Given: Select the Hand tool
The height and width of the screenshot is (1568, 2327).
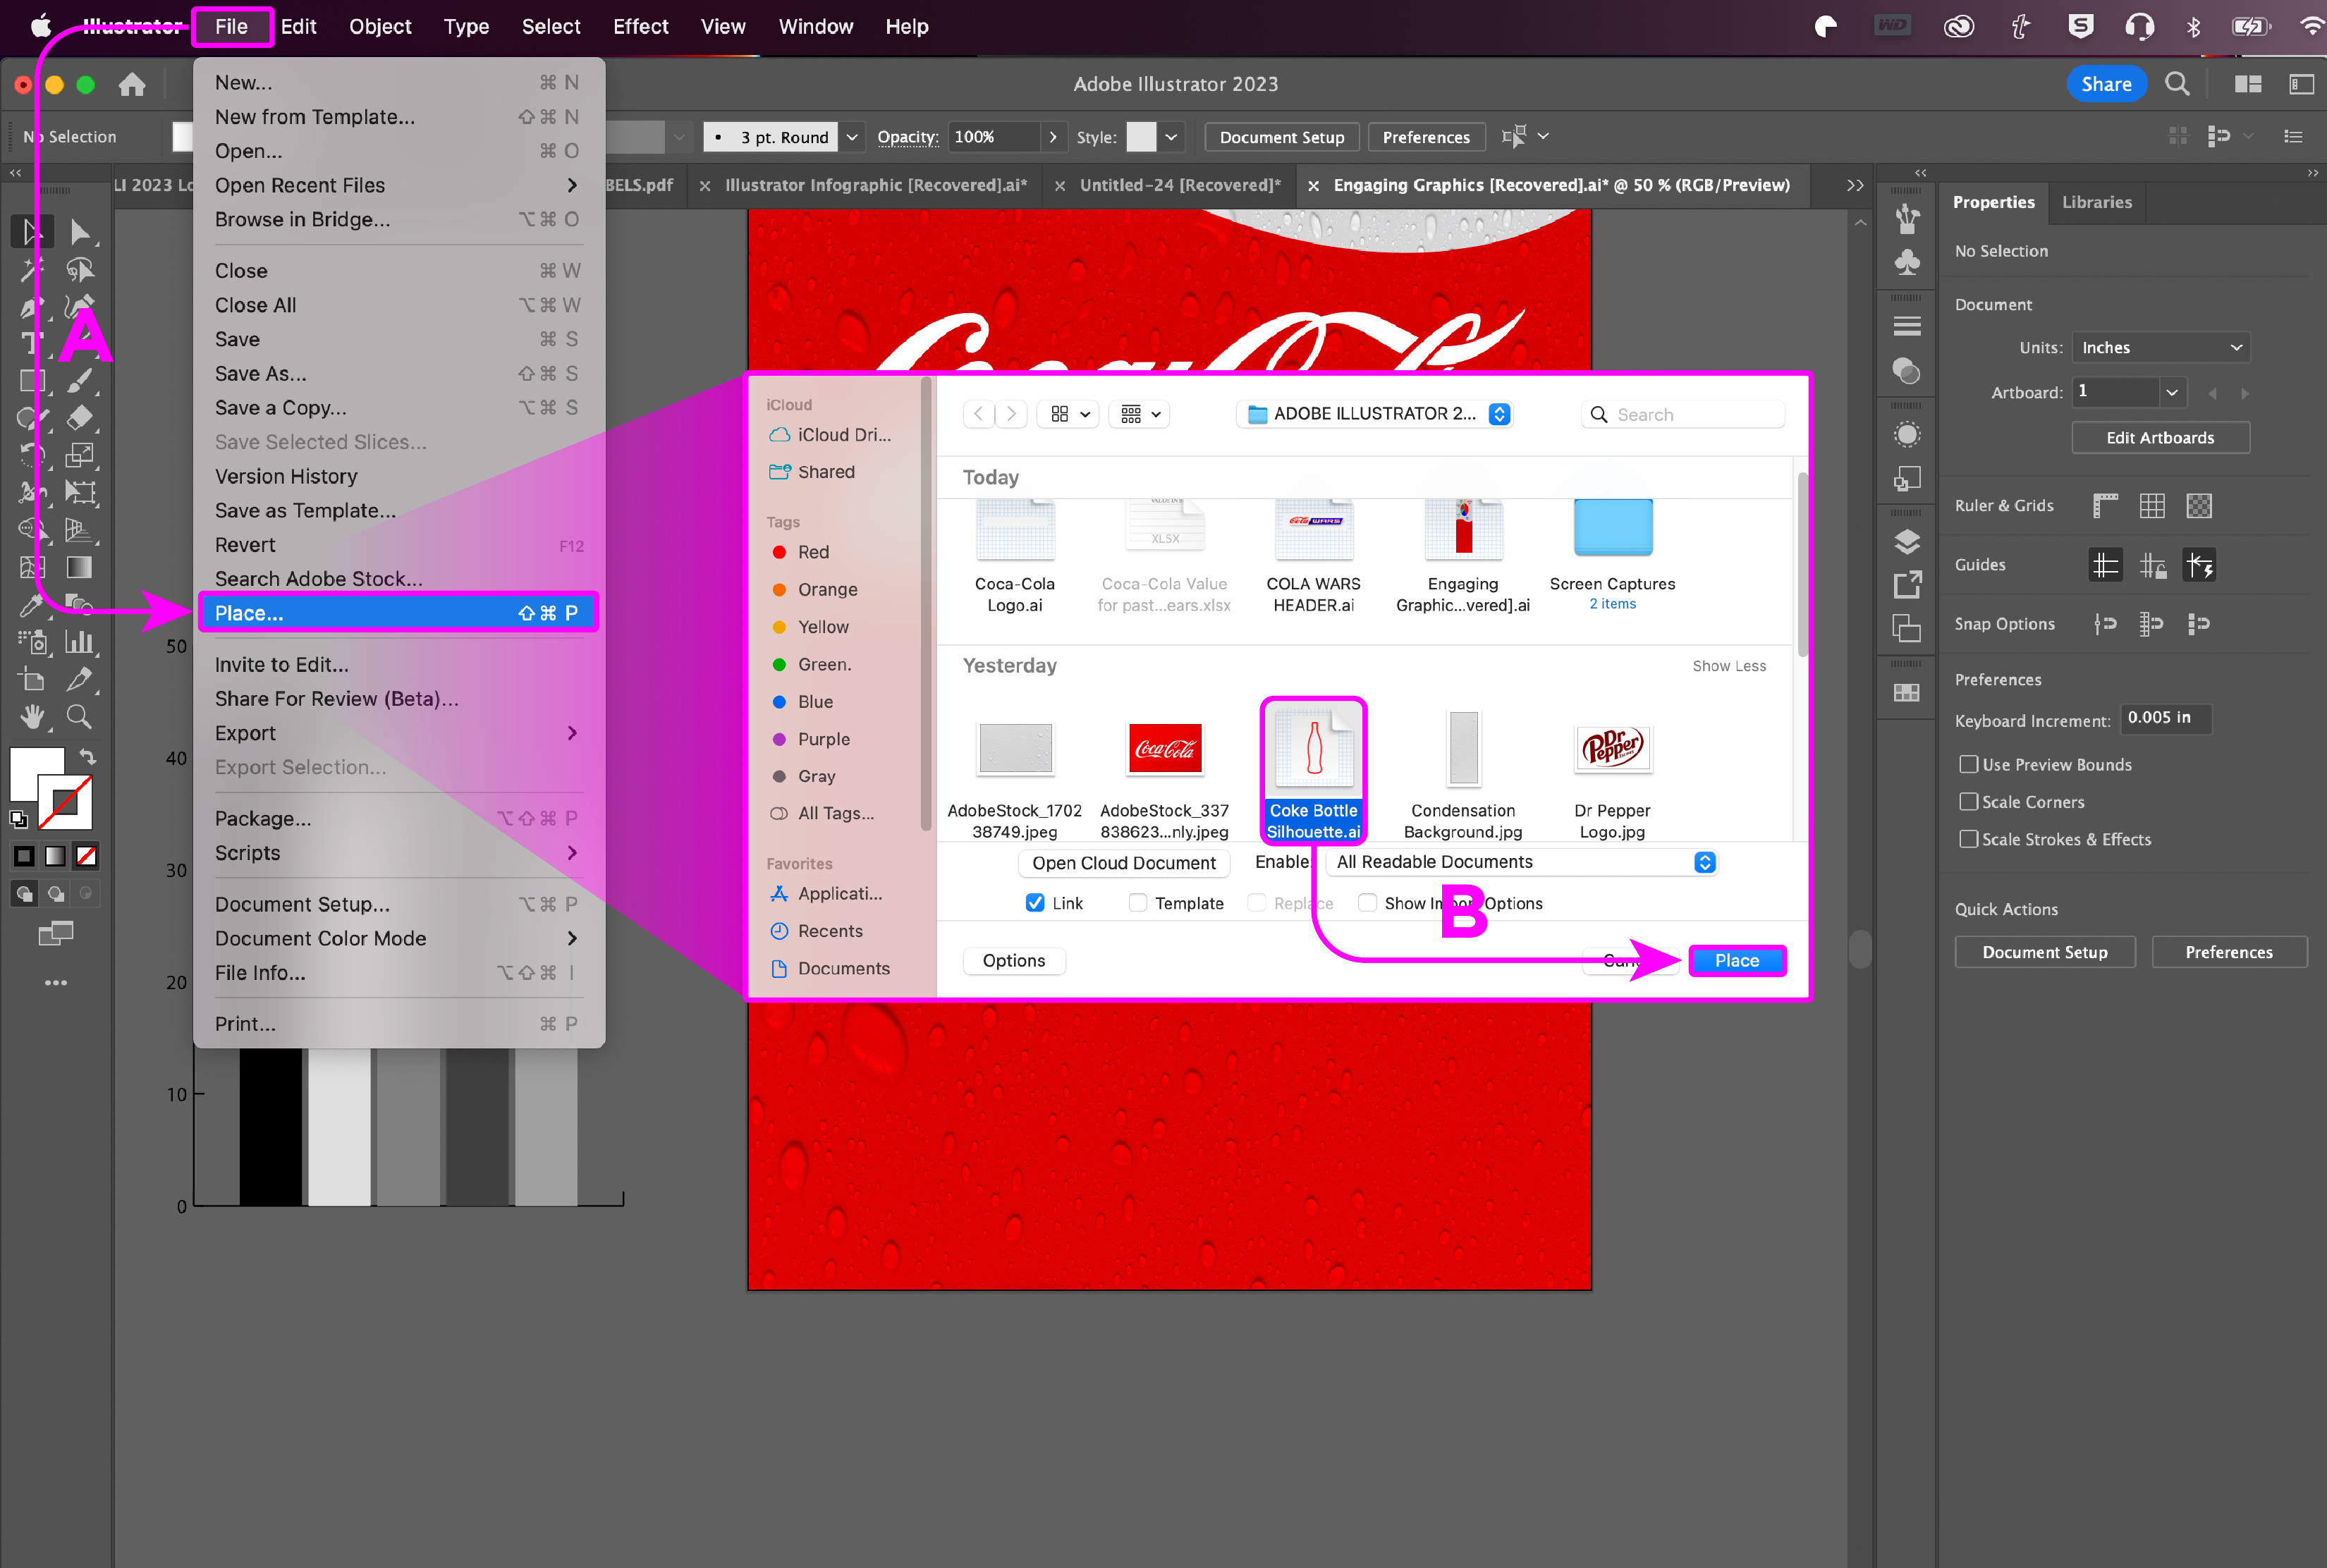Looking at the screenshot, I should pos(32,716).
